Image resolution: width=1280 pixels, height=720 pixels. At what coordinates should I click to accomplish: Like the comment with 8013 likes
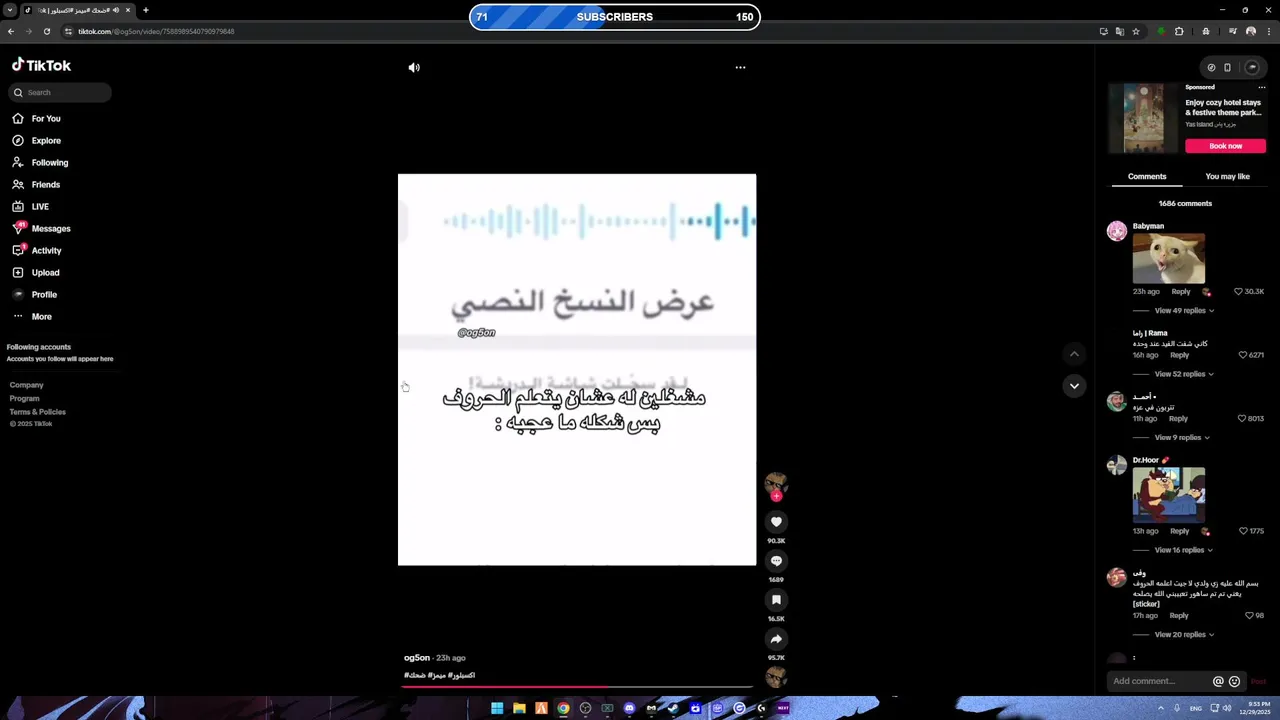coord(1242,419)
